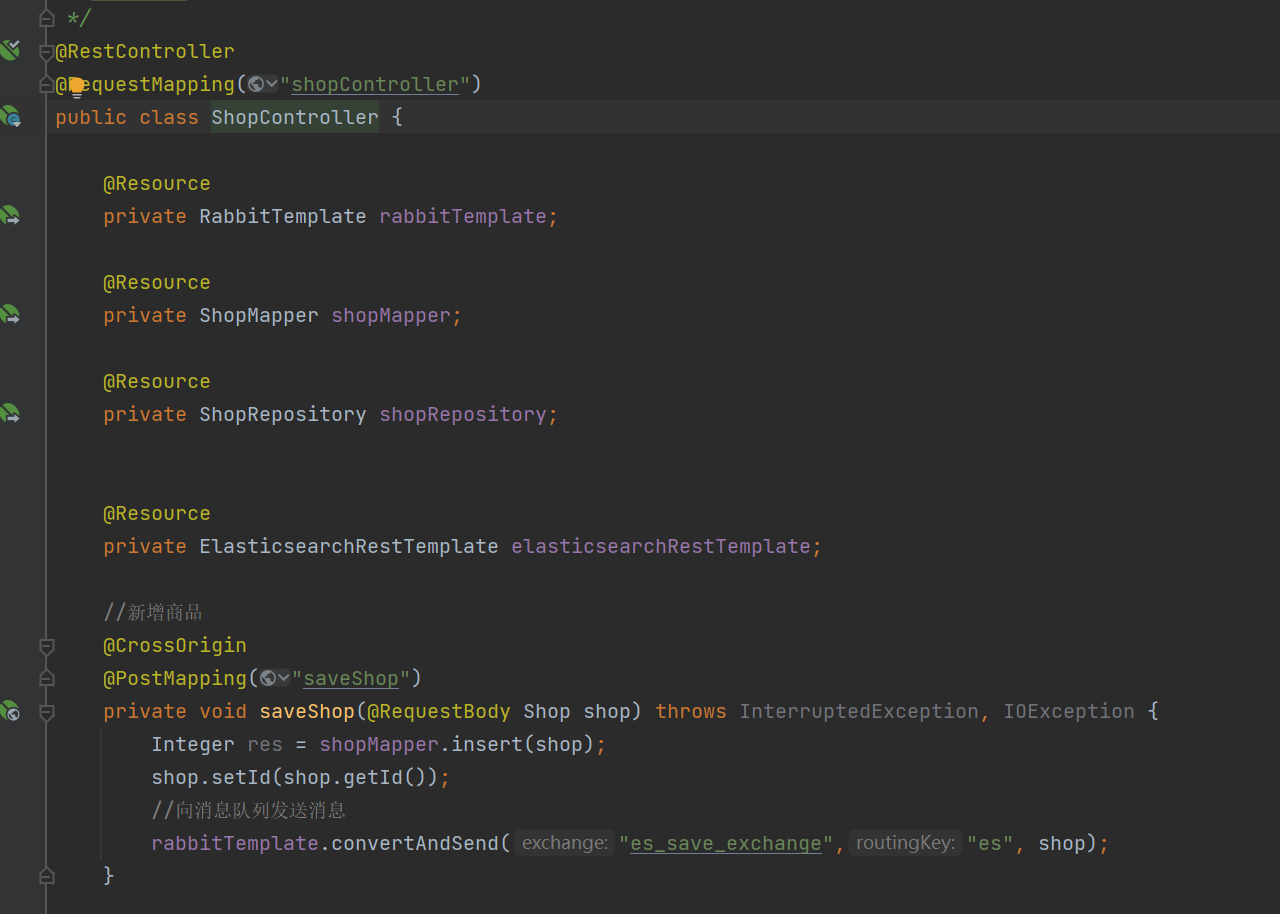Click the ShopController class name
This screenshot has width=1280, height=914.
click(295, 117)
